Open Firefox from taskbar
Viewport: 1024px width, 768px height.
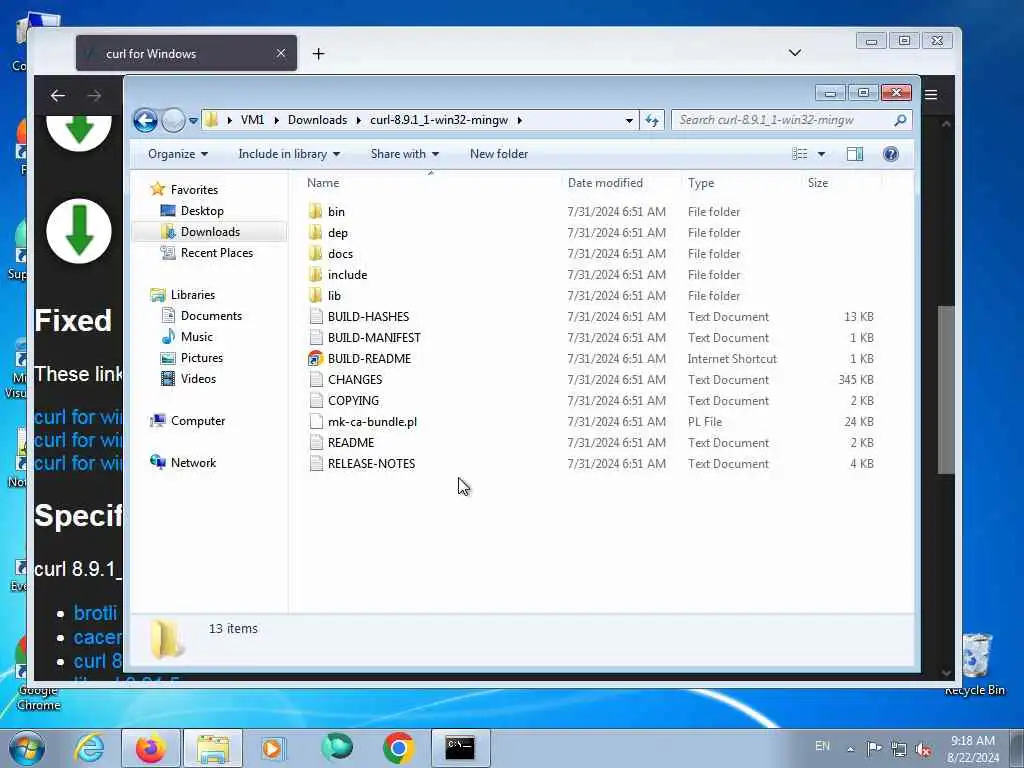pos(151,748)
